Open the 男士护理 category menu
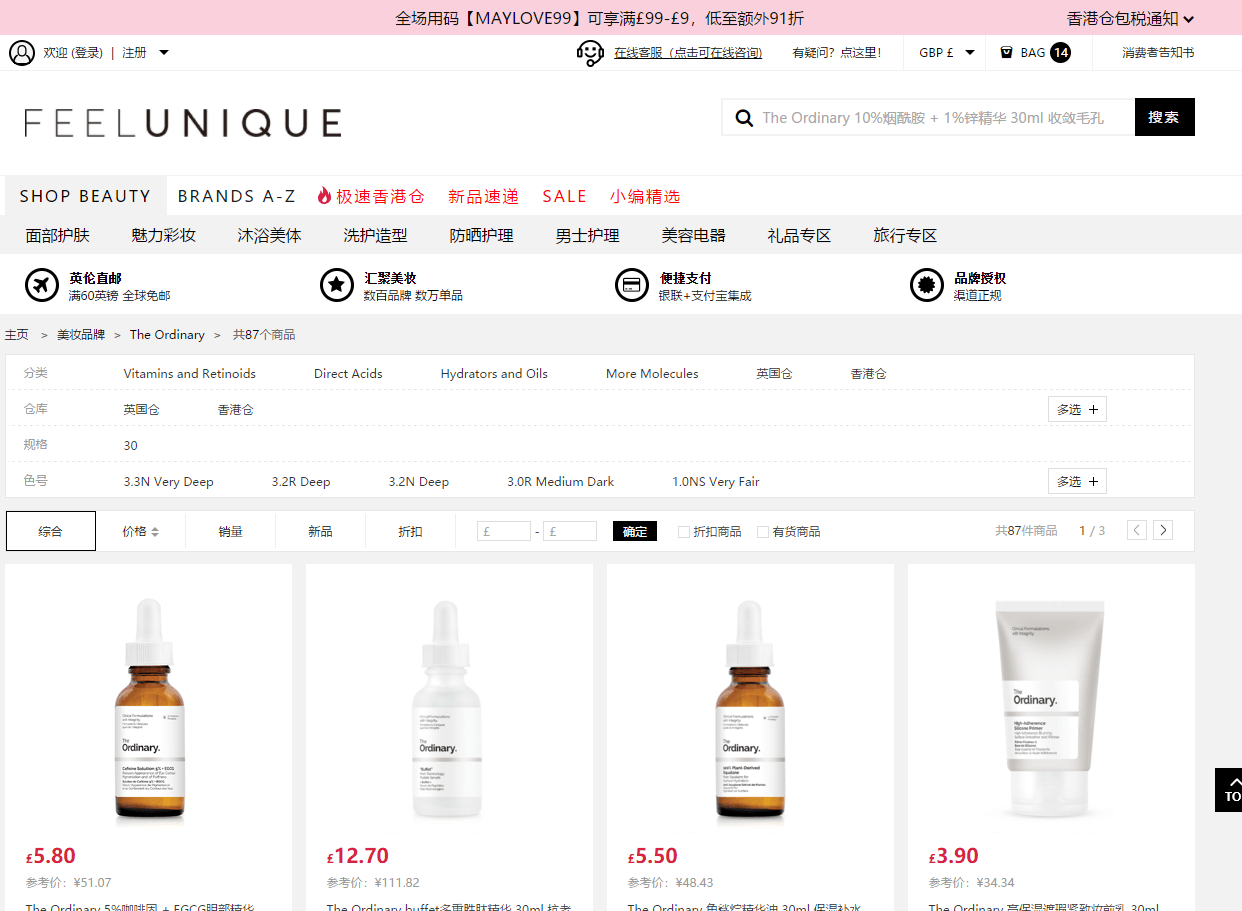The width and height of the screenshot is (1242, 911). (x=588, y=236)
